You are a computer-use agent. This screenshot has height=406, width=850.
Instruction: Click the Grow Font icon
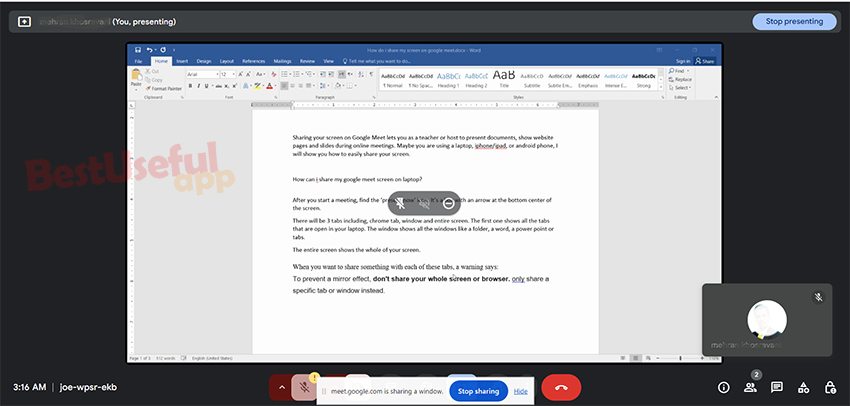pos(240,74)
